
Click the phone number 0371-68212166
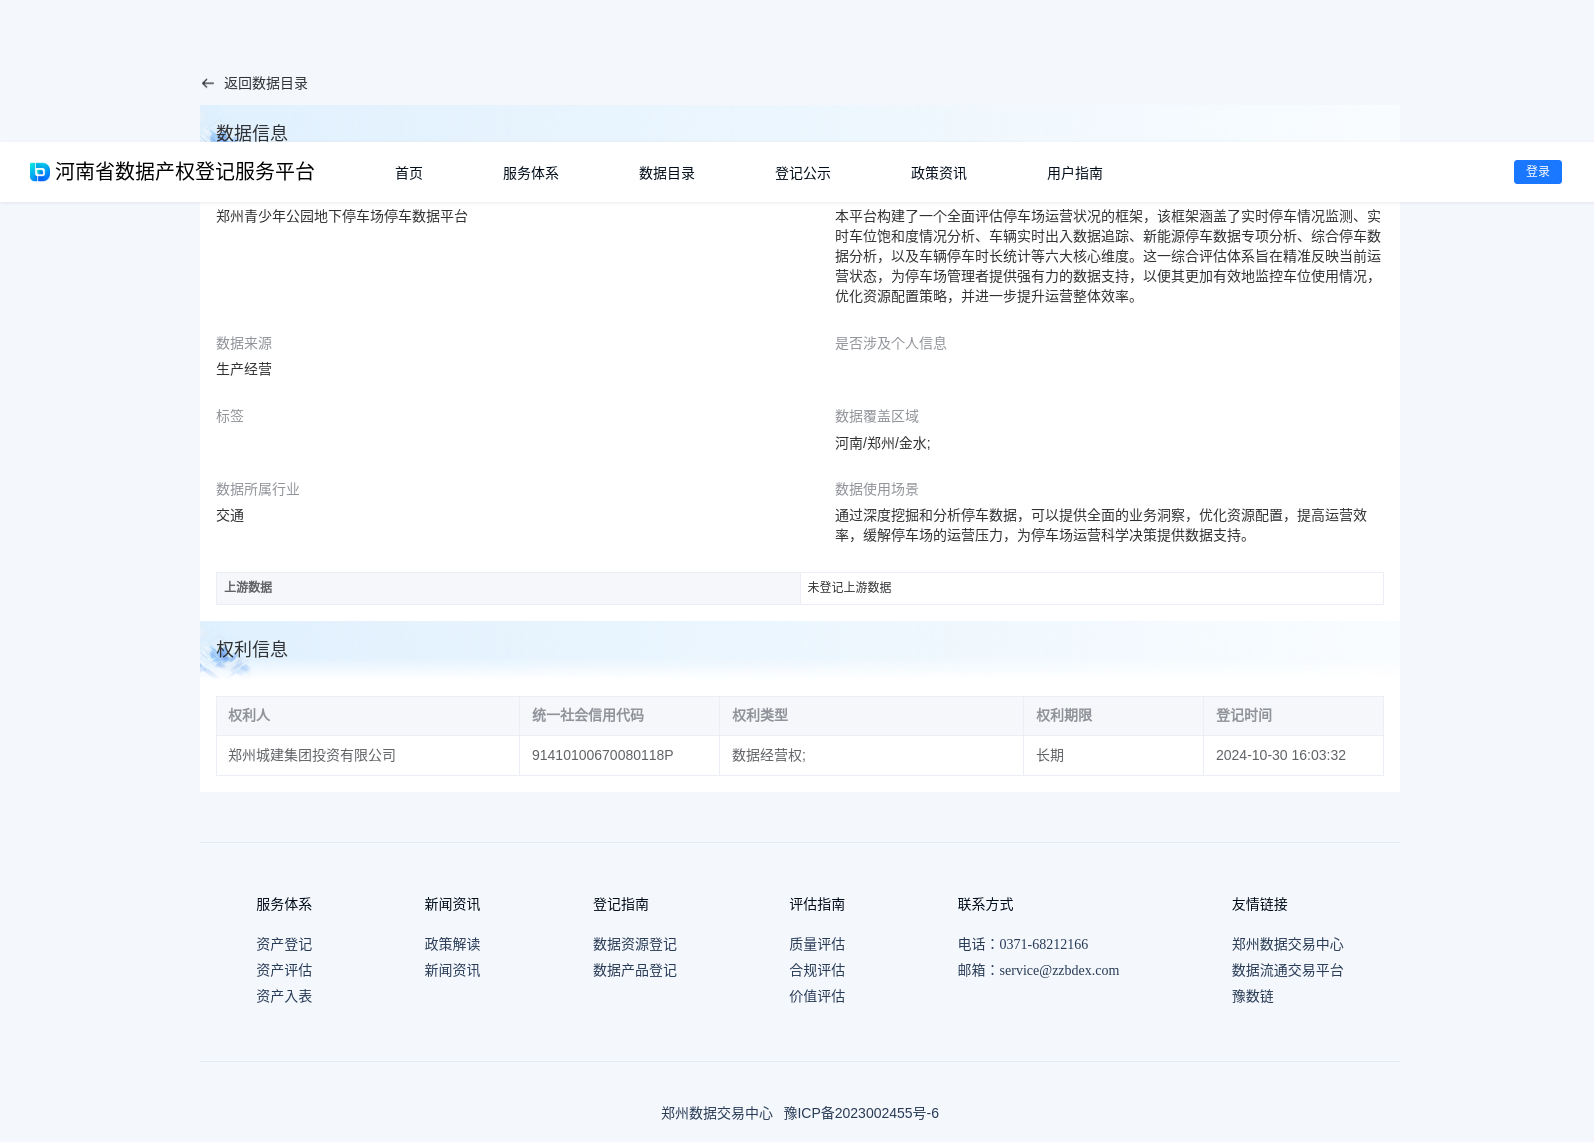pyautogui.click(x=1044, y=944)
